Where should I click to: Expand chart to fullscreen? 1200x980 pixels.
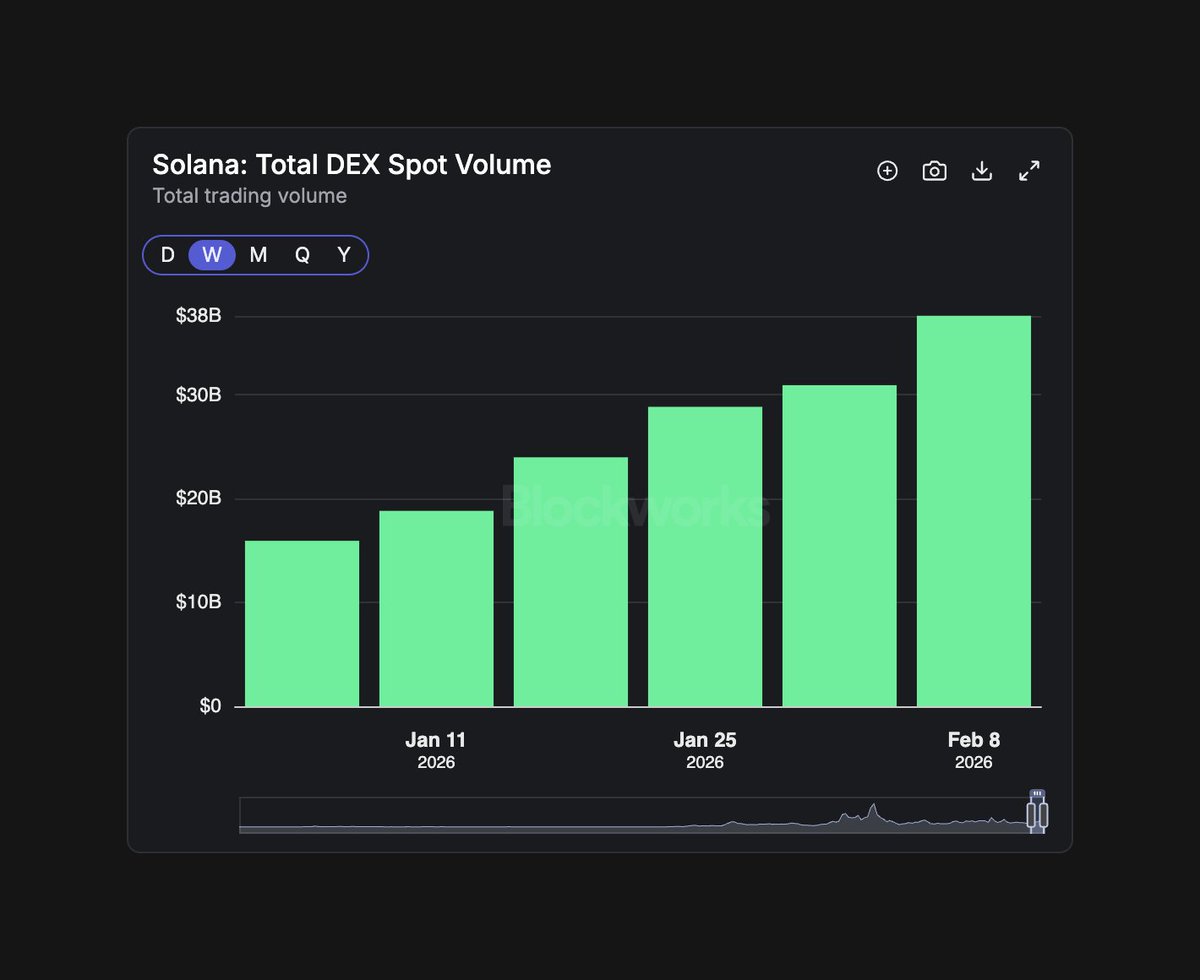(1029, 171)
